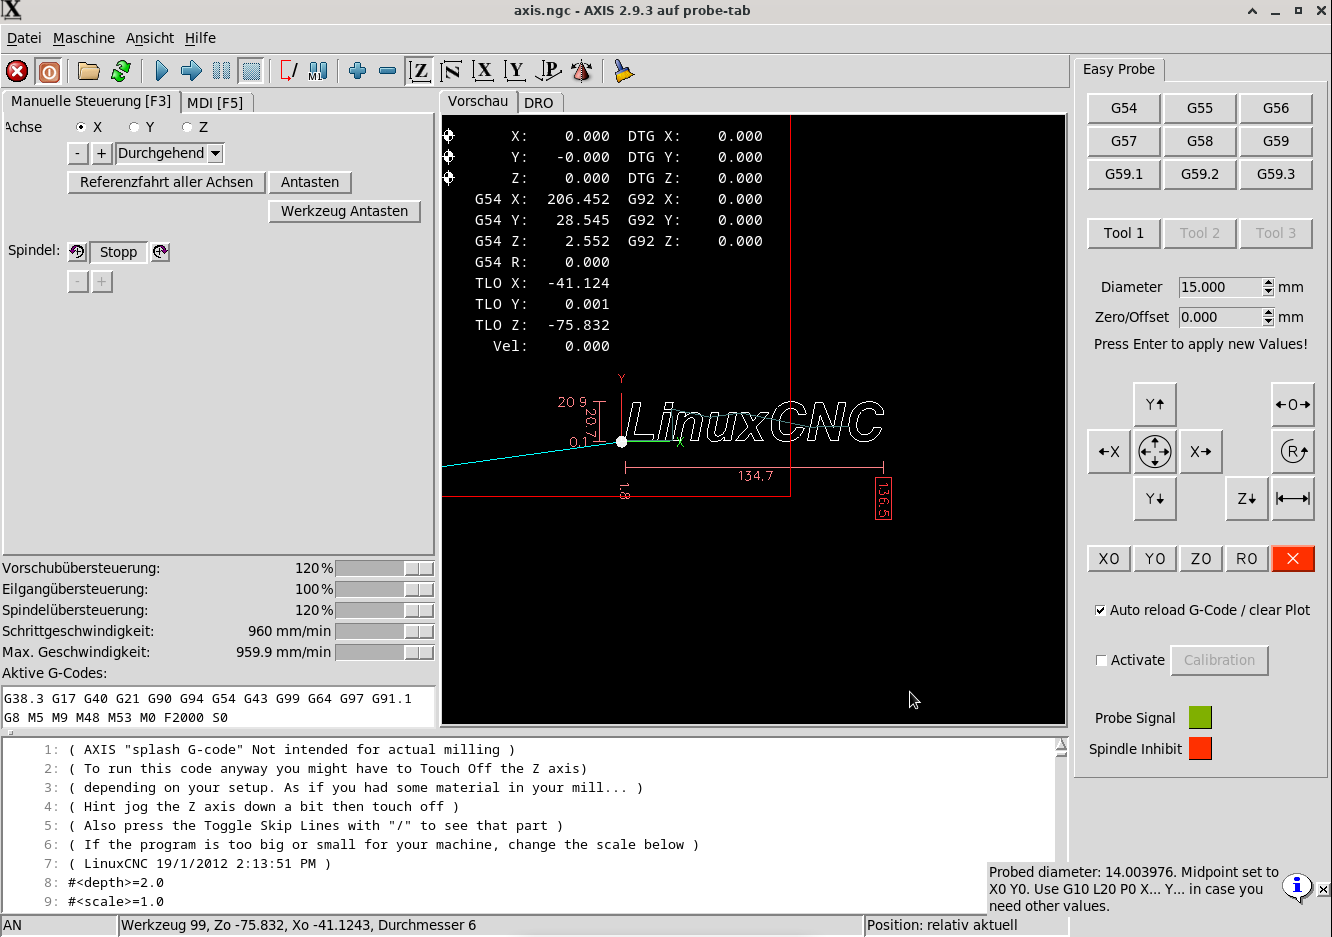Switch to DRO tab
The width and height of the screenshot is (1332, 937).
tap(538, 103)
